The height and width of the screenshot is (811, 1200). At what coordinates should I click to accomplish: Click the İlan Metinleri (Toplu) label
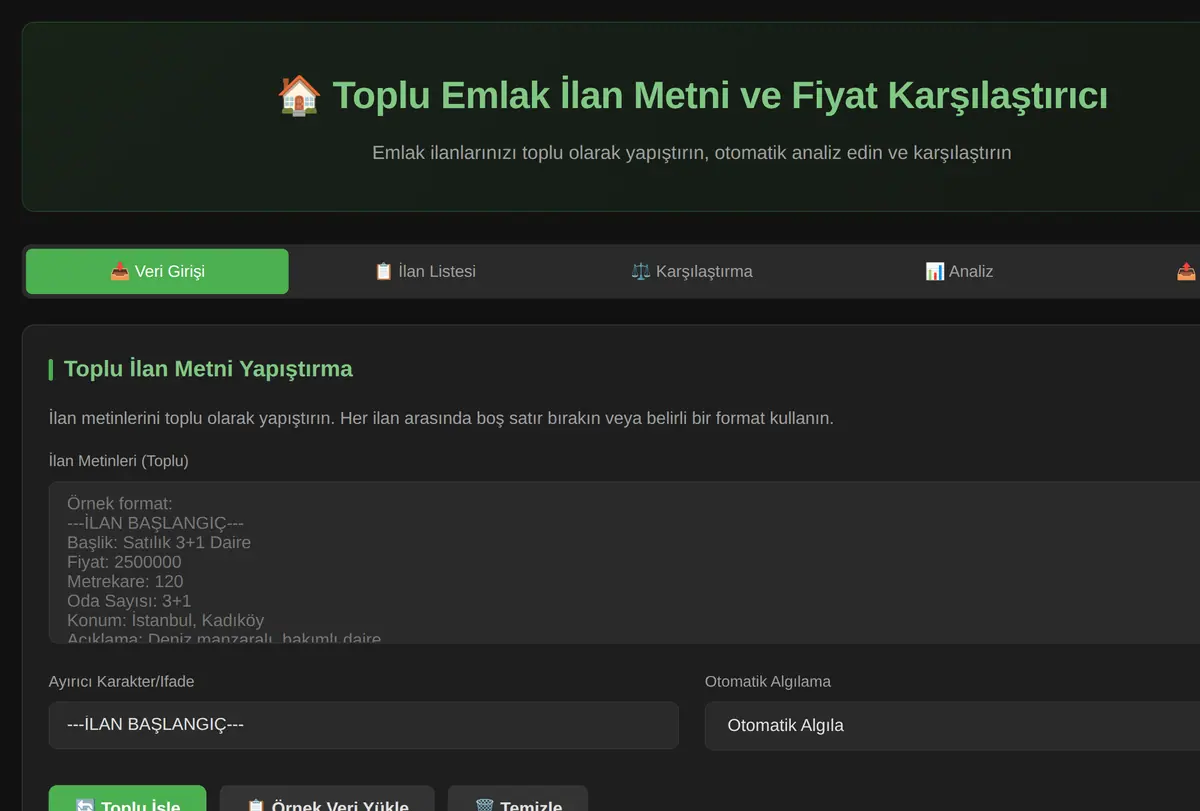pos(119,461)
